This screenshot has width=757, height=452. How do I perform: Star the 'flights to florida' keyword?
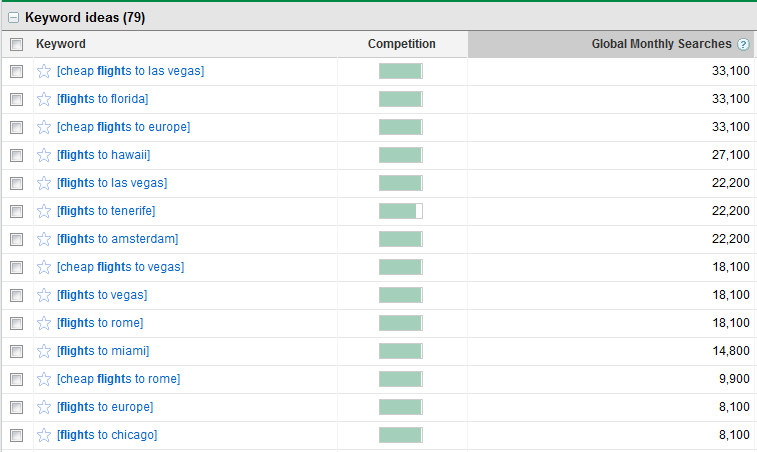point(44,99)
